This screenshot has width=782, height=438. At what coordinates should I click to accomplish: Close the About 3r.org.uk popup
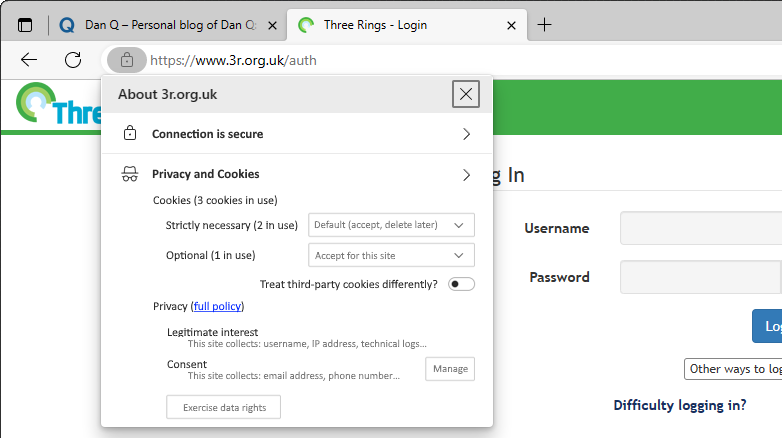click(466, 94)
